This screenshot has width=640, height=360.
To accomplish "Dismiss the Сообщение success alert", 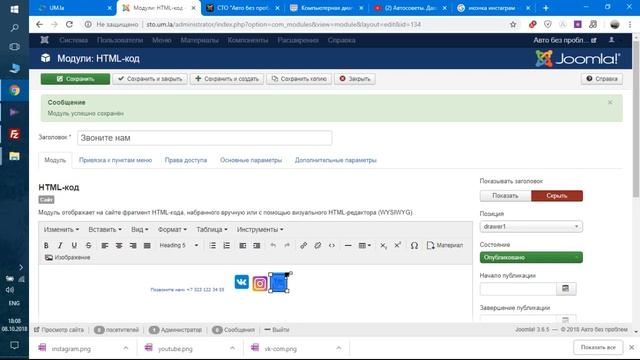I will pos(610,102).
